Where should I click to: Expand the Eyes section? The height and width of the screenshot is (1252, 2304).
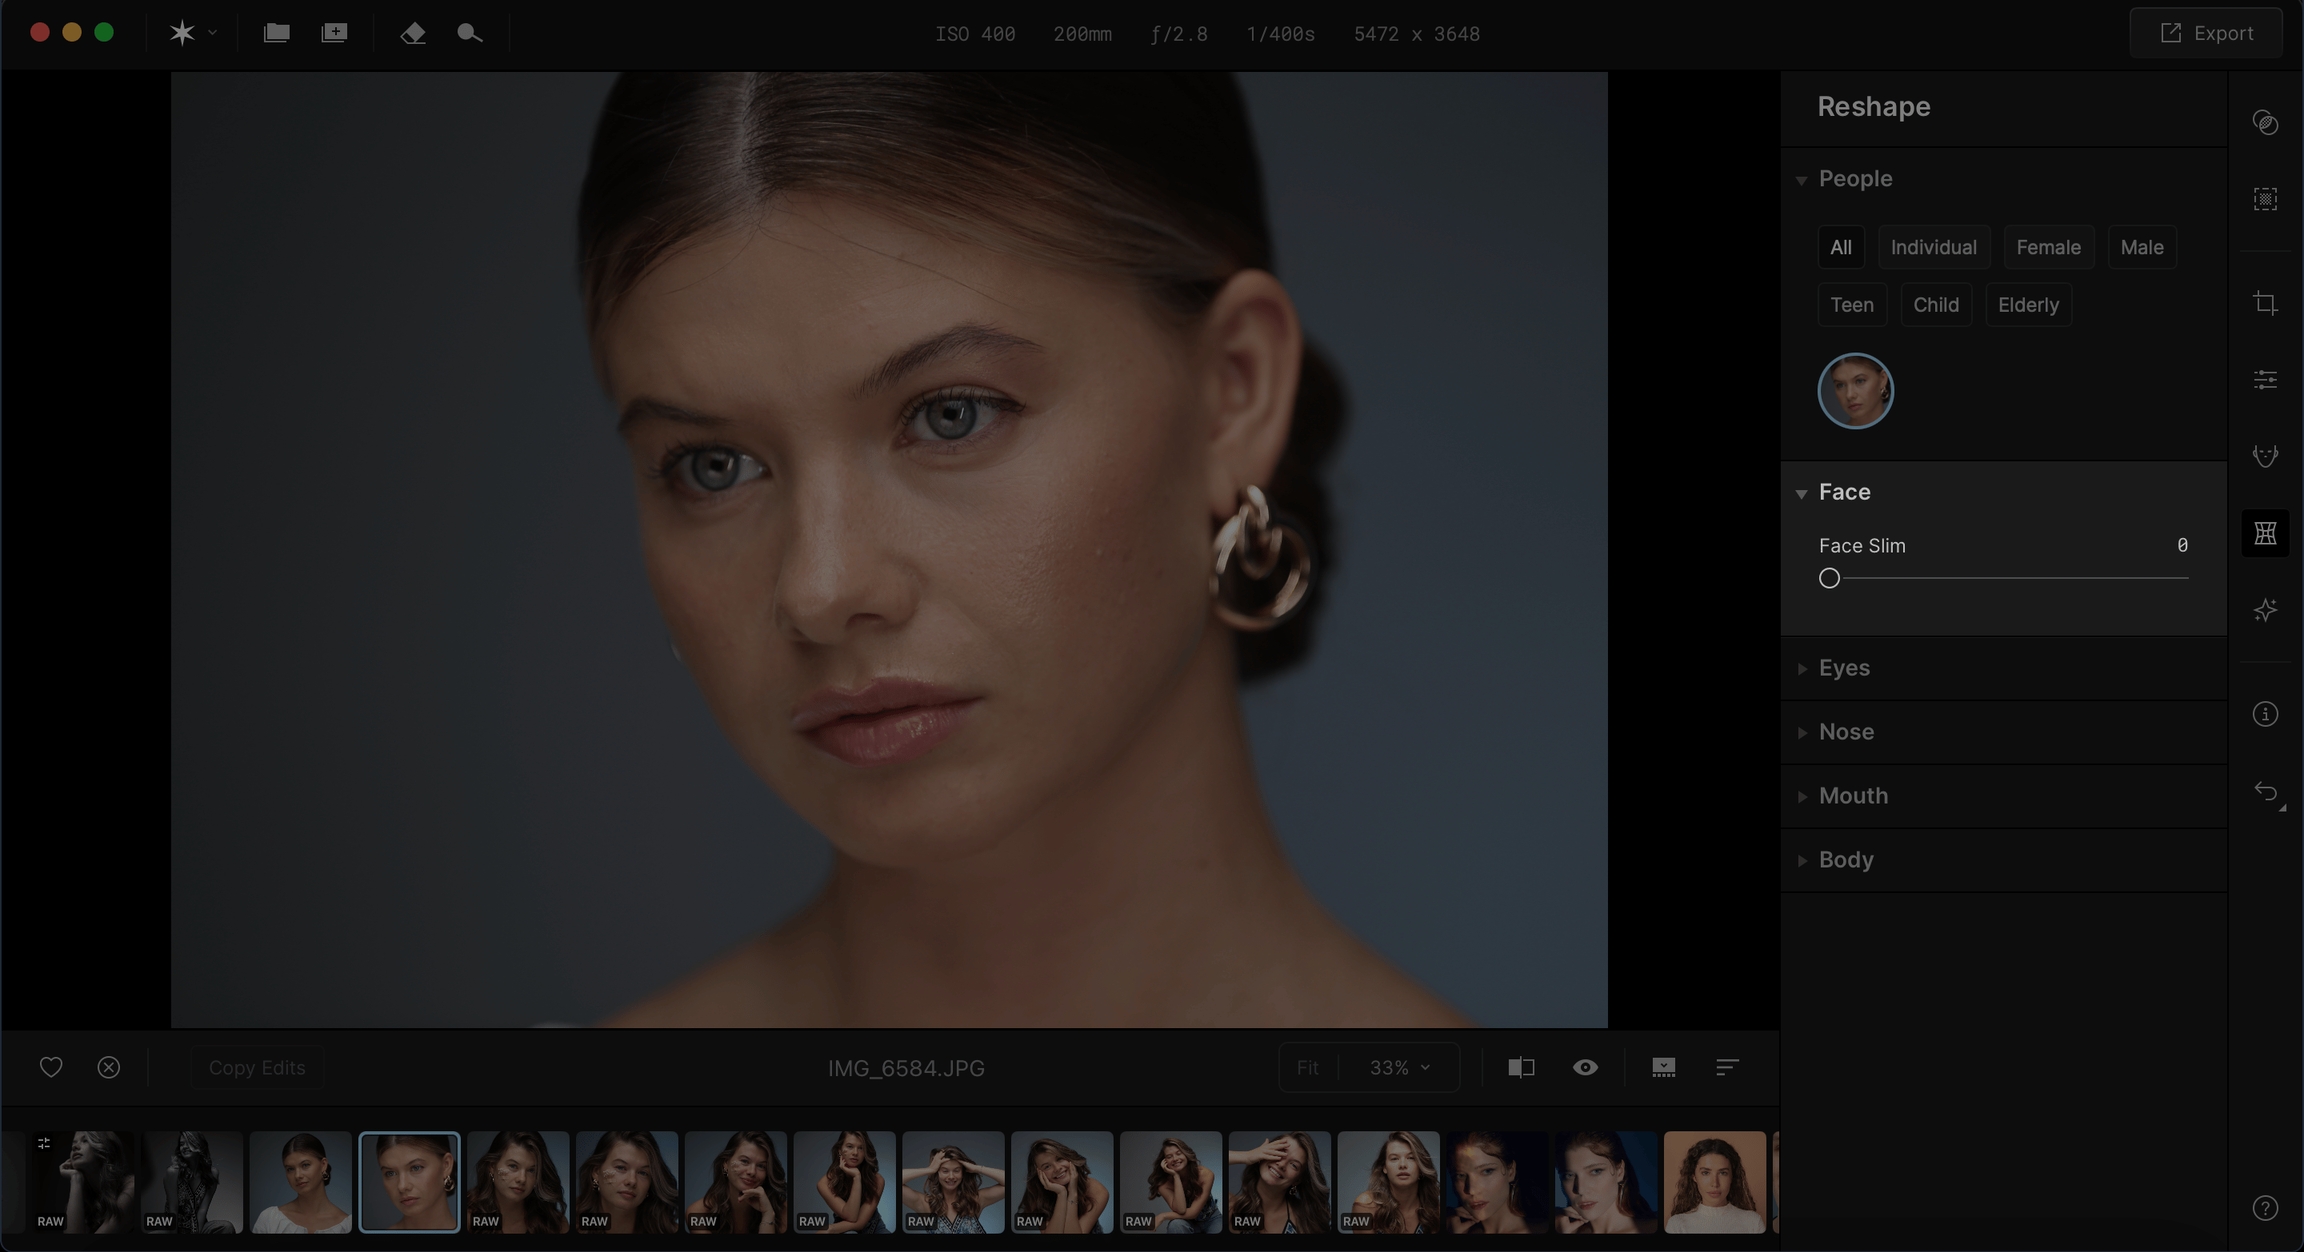click(x=1844, y=668)
